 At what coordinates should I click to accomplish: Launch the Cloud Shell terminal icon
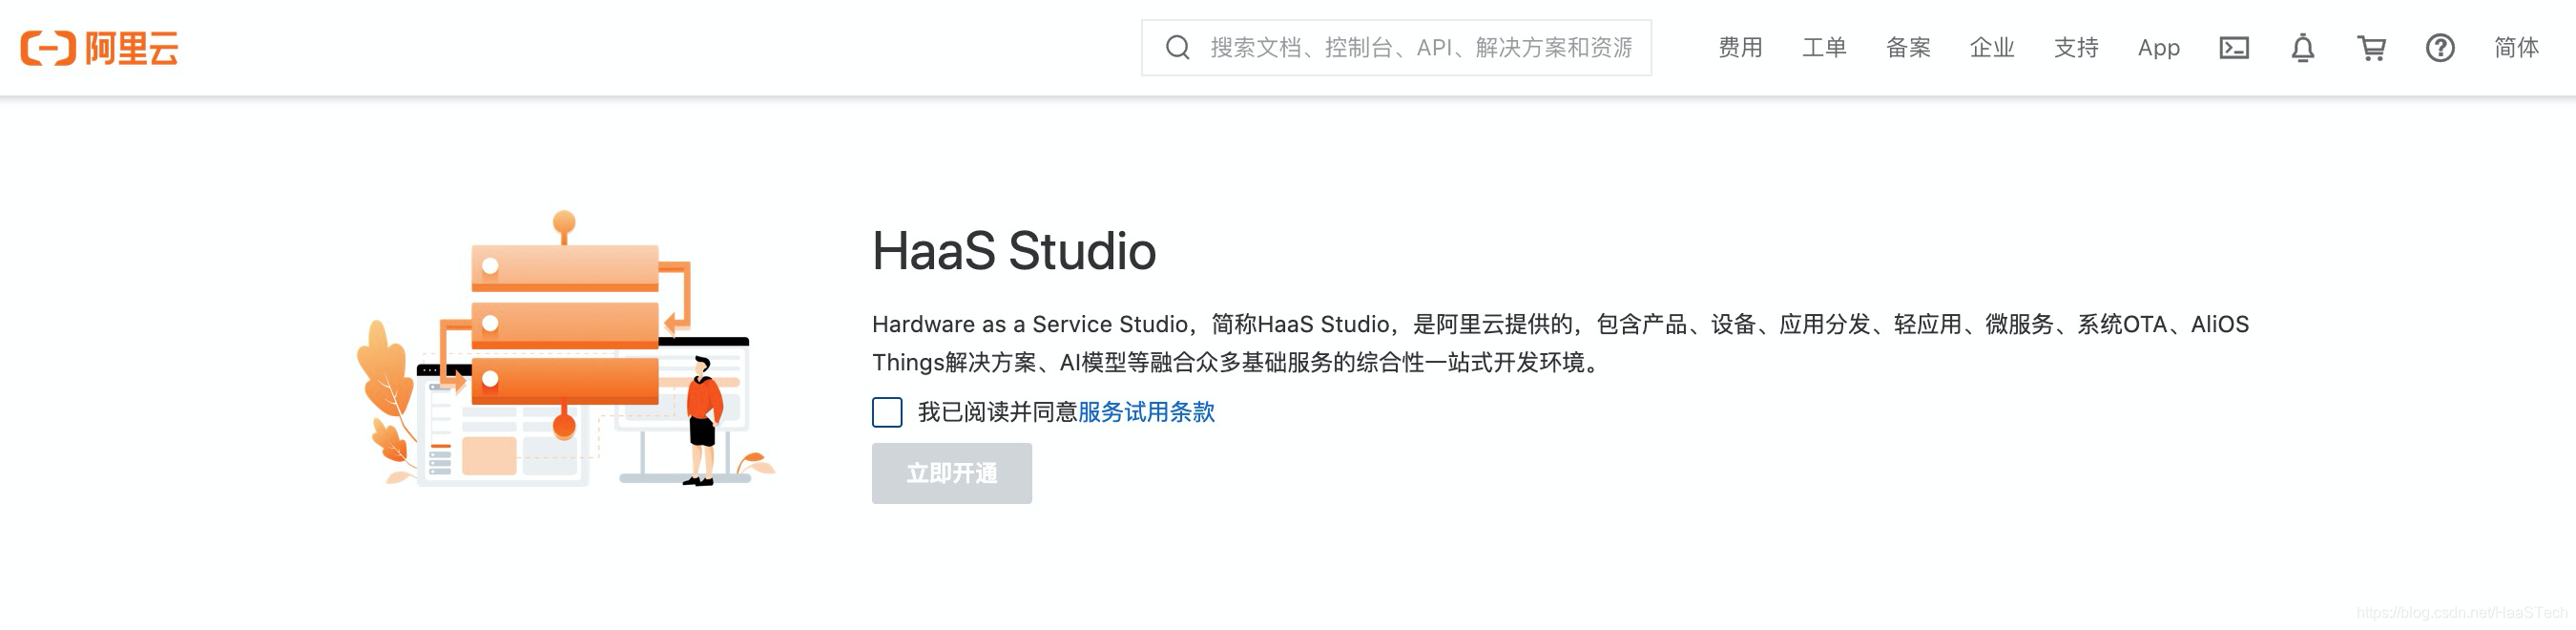click(2234, 48)
